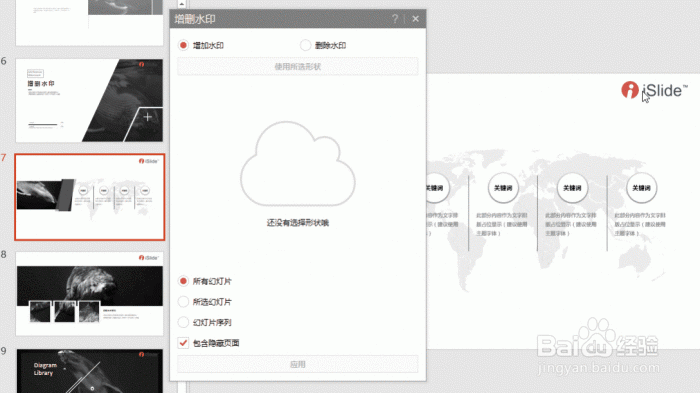Select the 增加水印 radio option
The width and height of the screenshot is (700, 393).
click(183, 45)
